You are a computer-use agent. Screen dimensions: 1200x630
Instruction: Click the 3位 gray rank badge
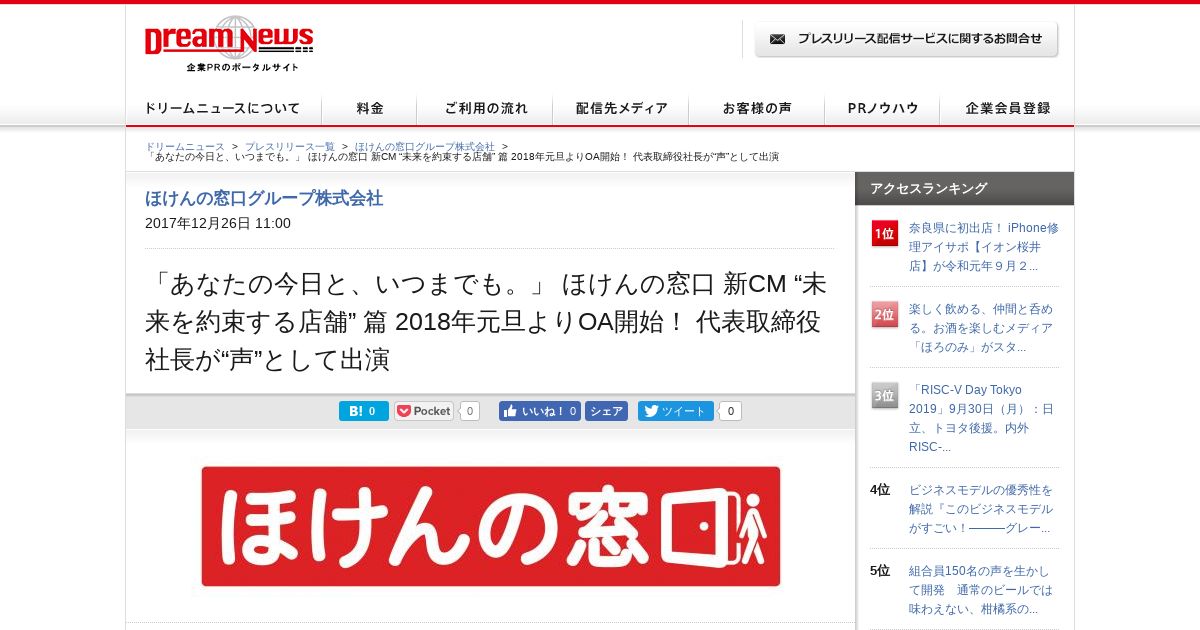click(884, 395)
